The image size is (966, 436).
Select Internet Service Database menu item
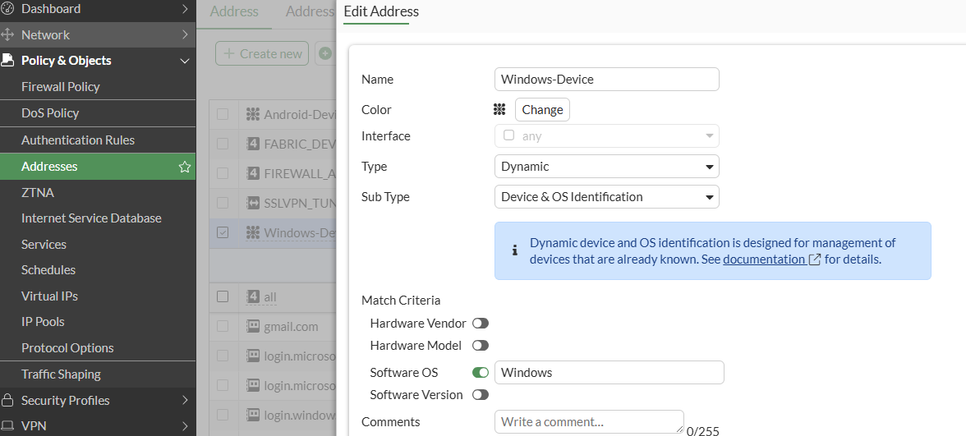[91, 218]
